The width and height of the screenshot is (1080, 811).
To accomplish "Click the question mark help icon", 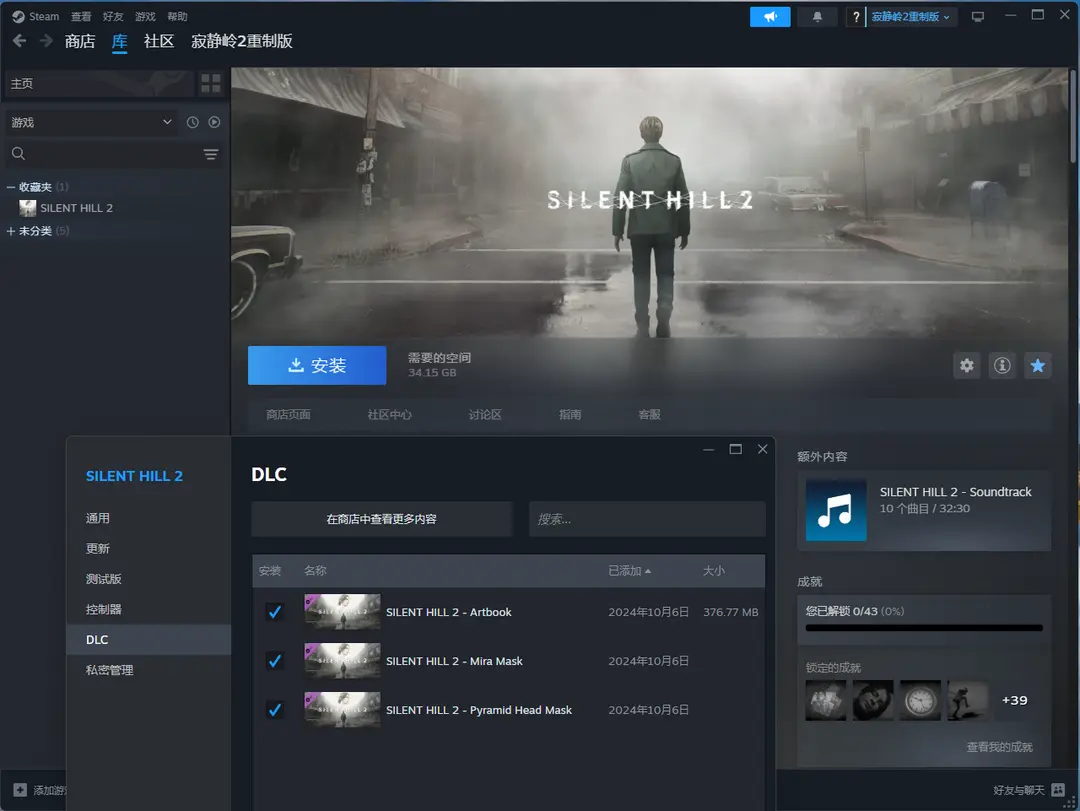I will tap(855, 17).
